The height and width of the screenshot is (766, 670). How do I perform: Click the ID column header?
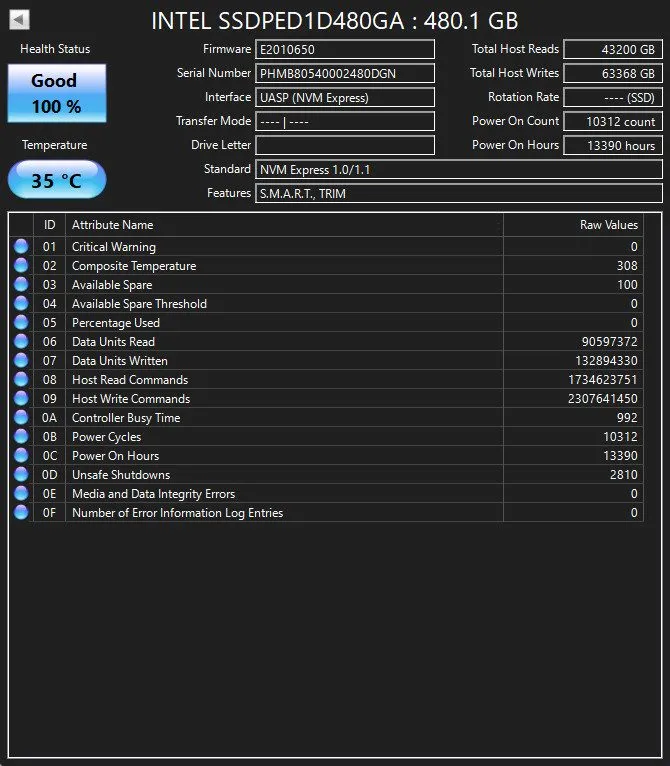(x=49, y=225)
